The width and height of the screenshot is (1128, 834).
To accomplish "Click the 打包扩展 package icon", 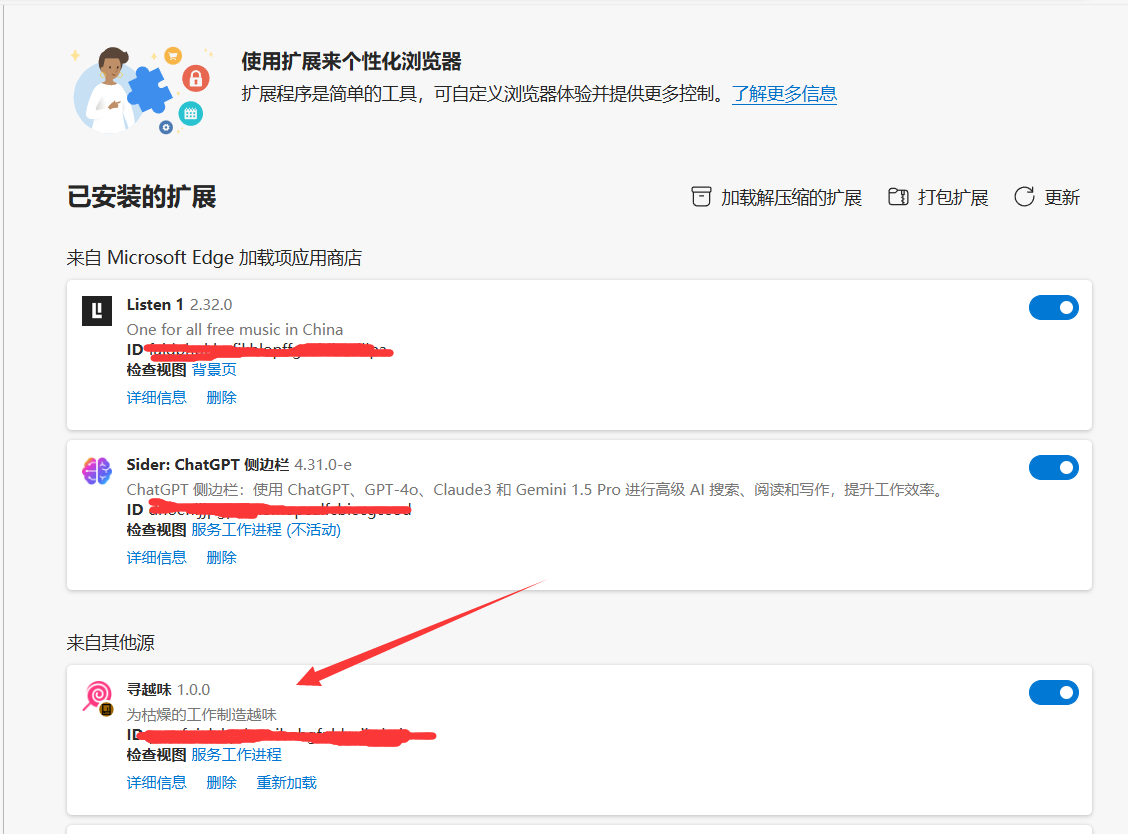I will point(898,197).
